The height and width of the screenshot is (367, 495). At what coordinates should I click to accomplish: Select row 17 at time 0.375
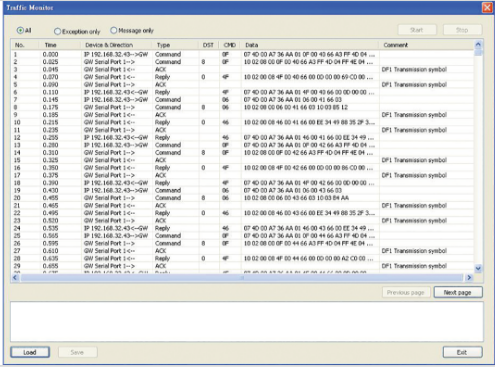pyautogui.click(x=243, y=175)
